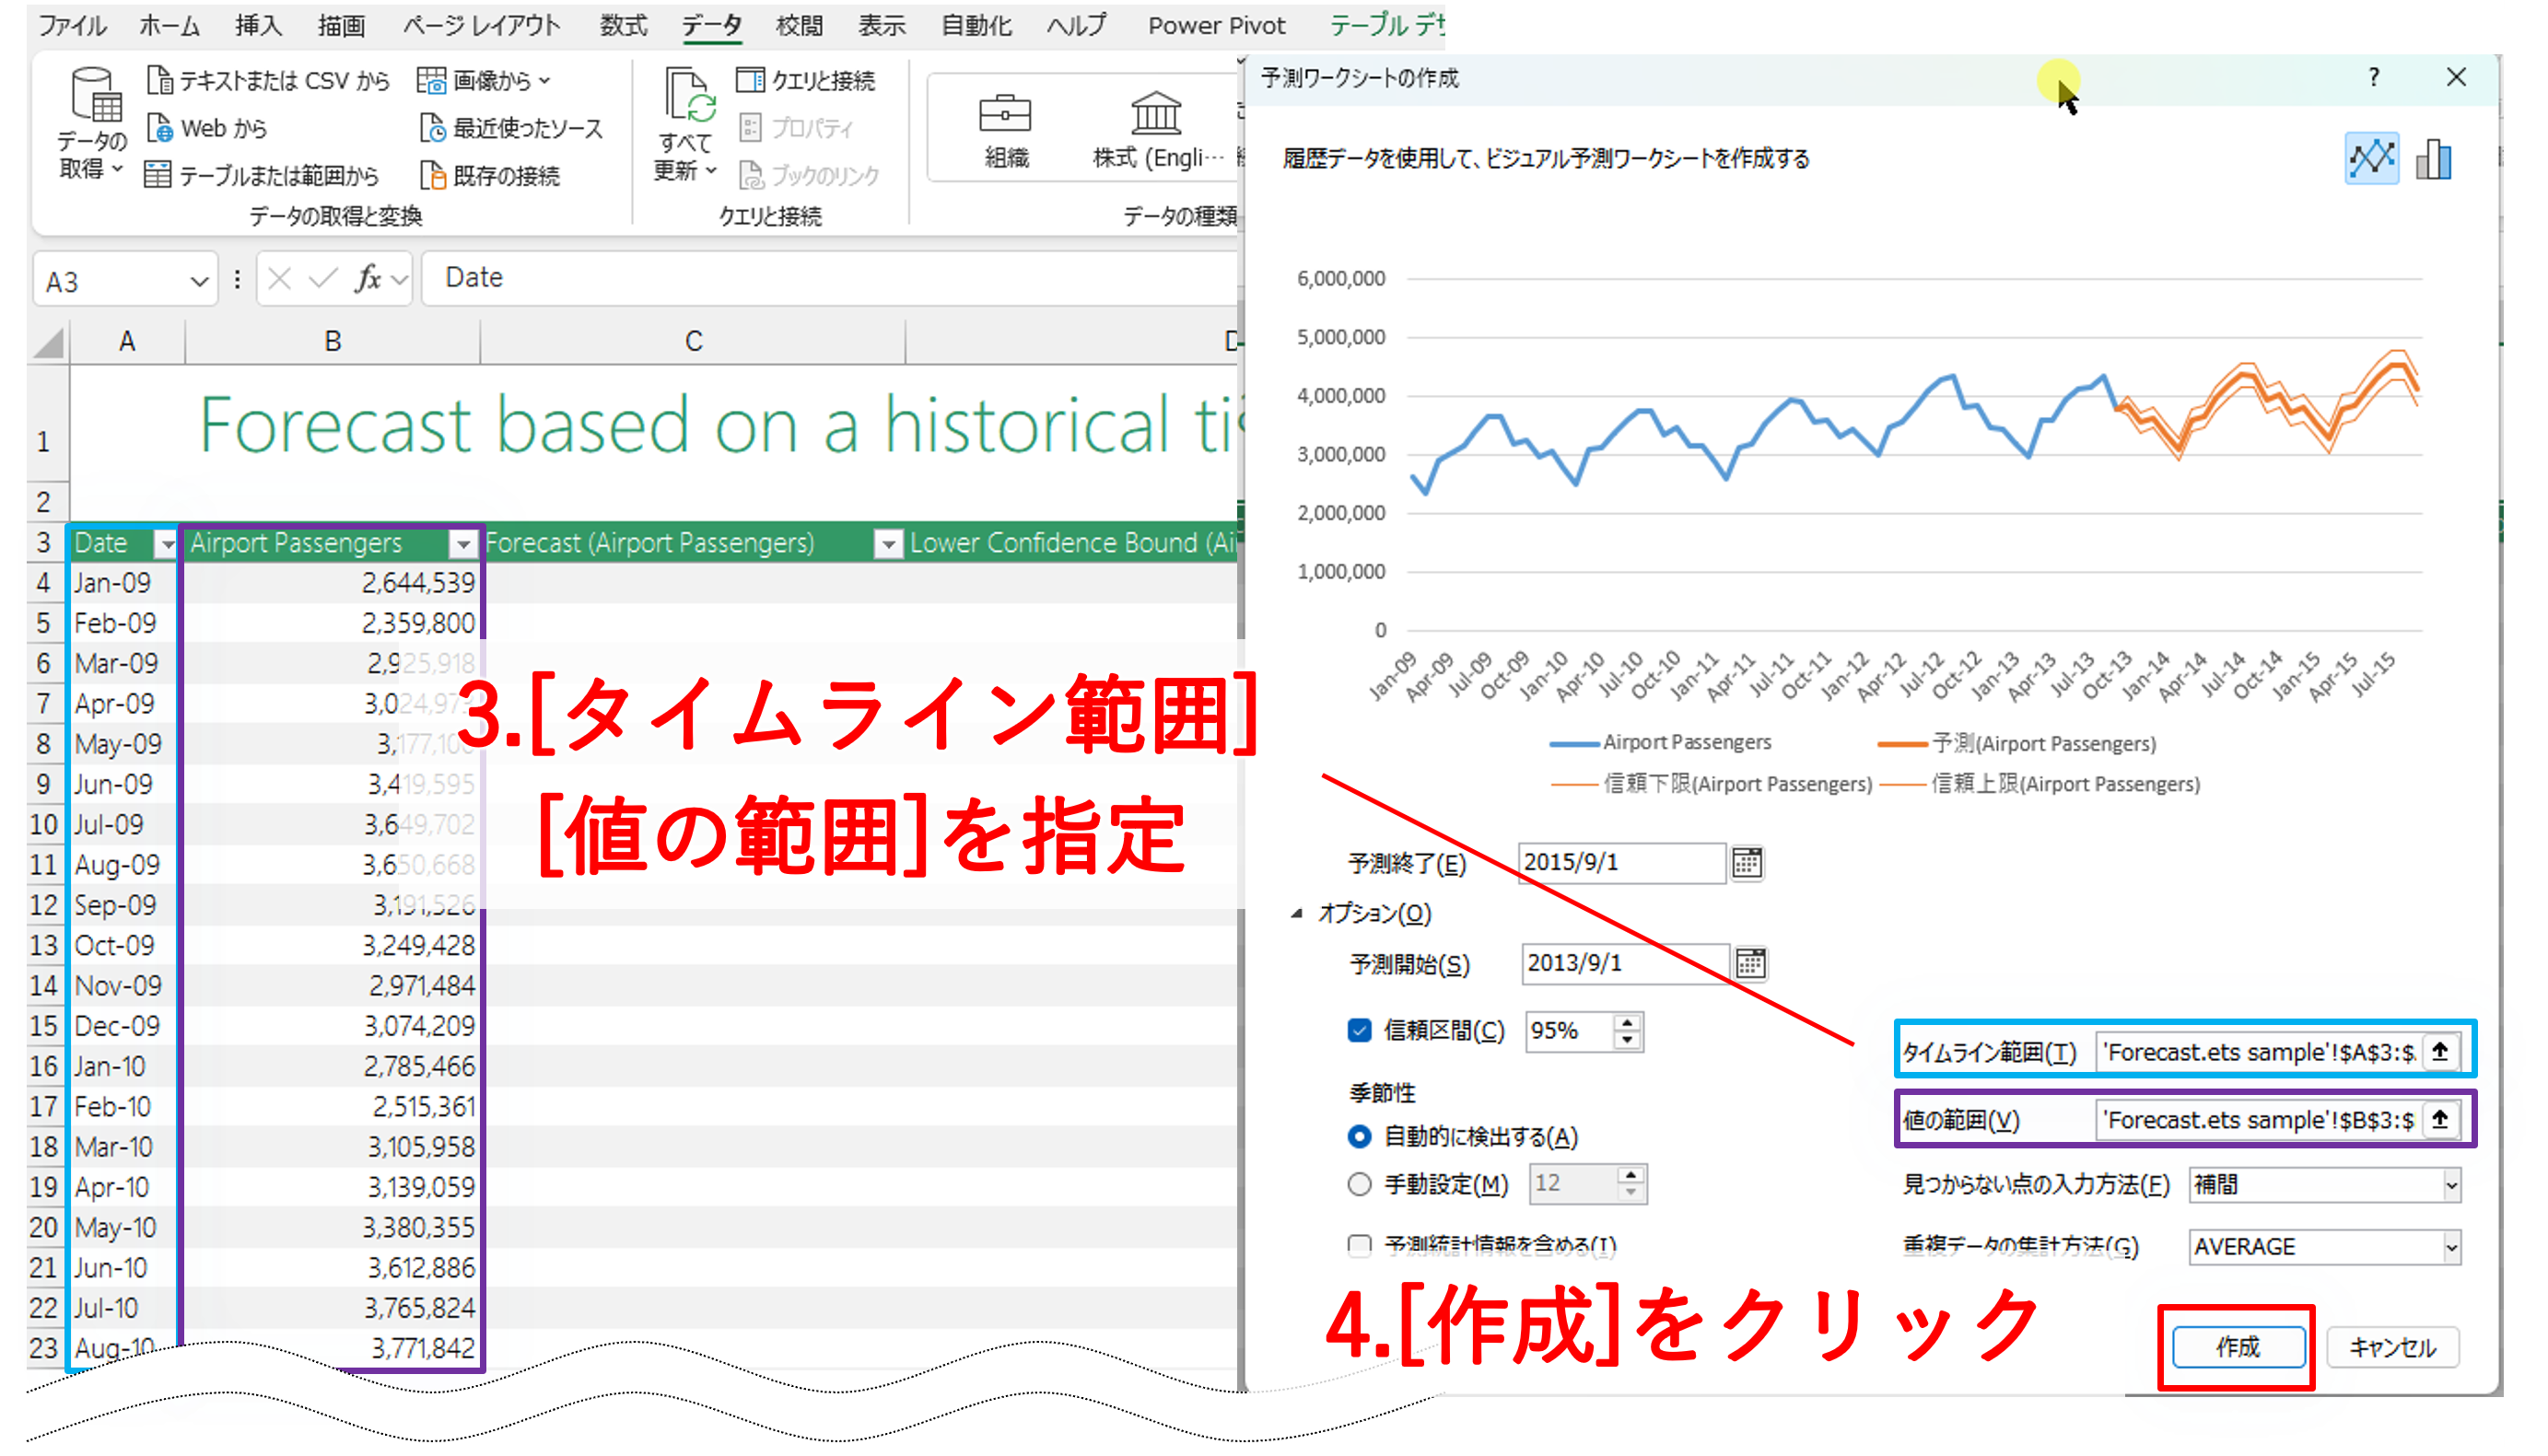Uncheck the 信頼区間 checkbox
The height and width of the screenshot is (1456, 2548).
1359,1031
